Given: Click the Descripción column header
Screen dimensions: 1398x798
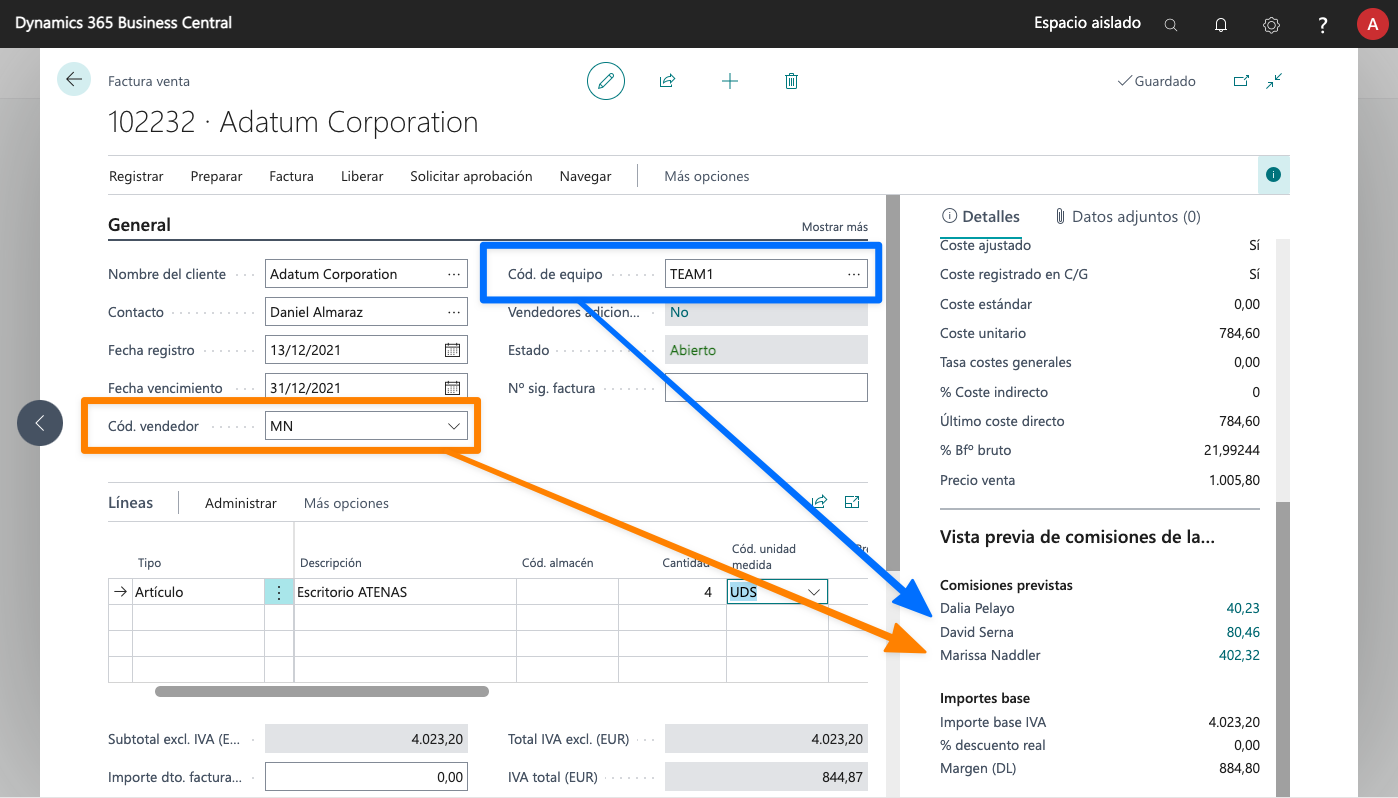Looking at the screenshot, I should click(331, 563).
